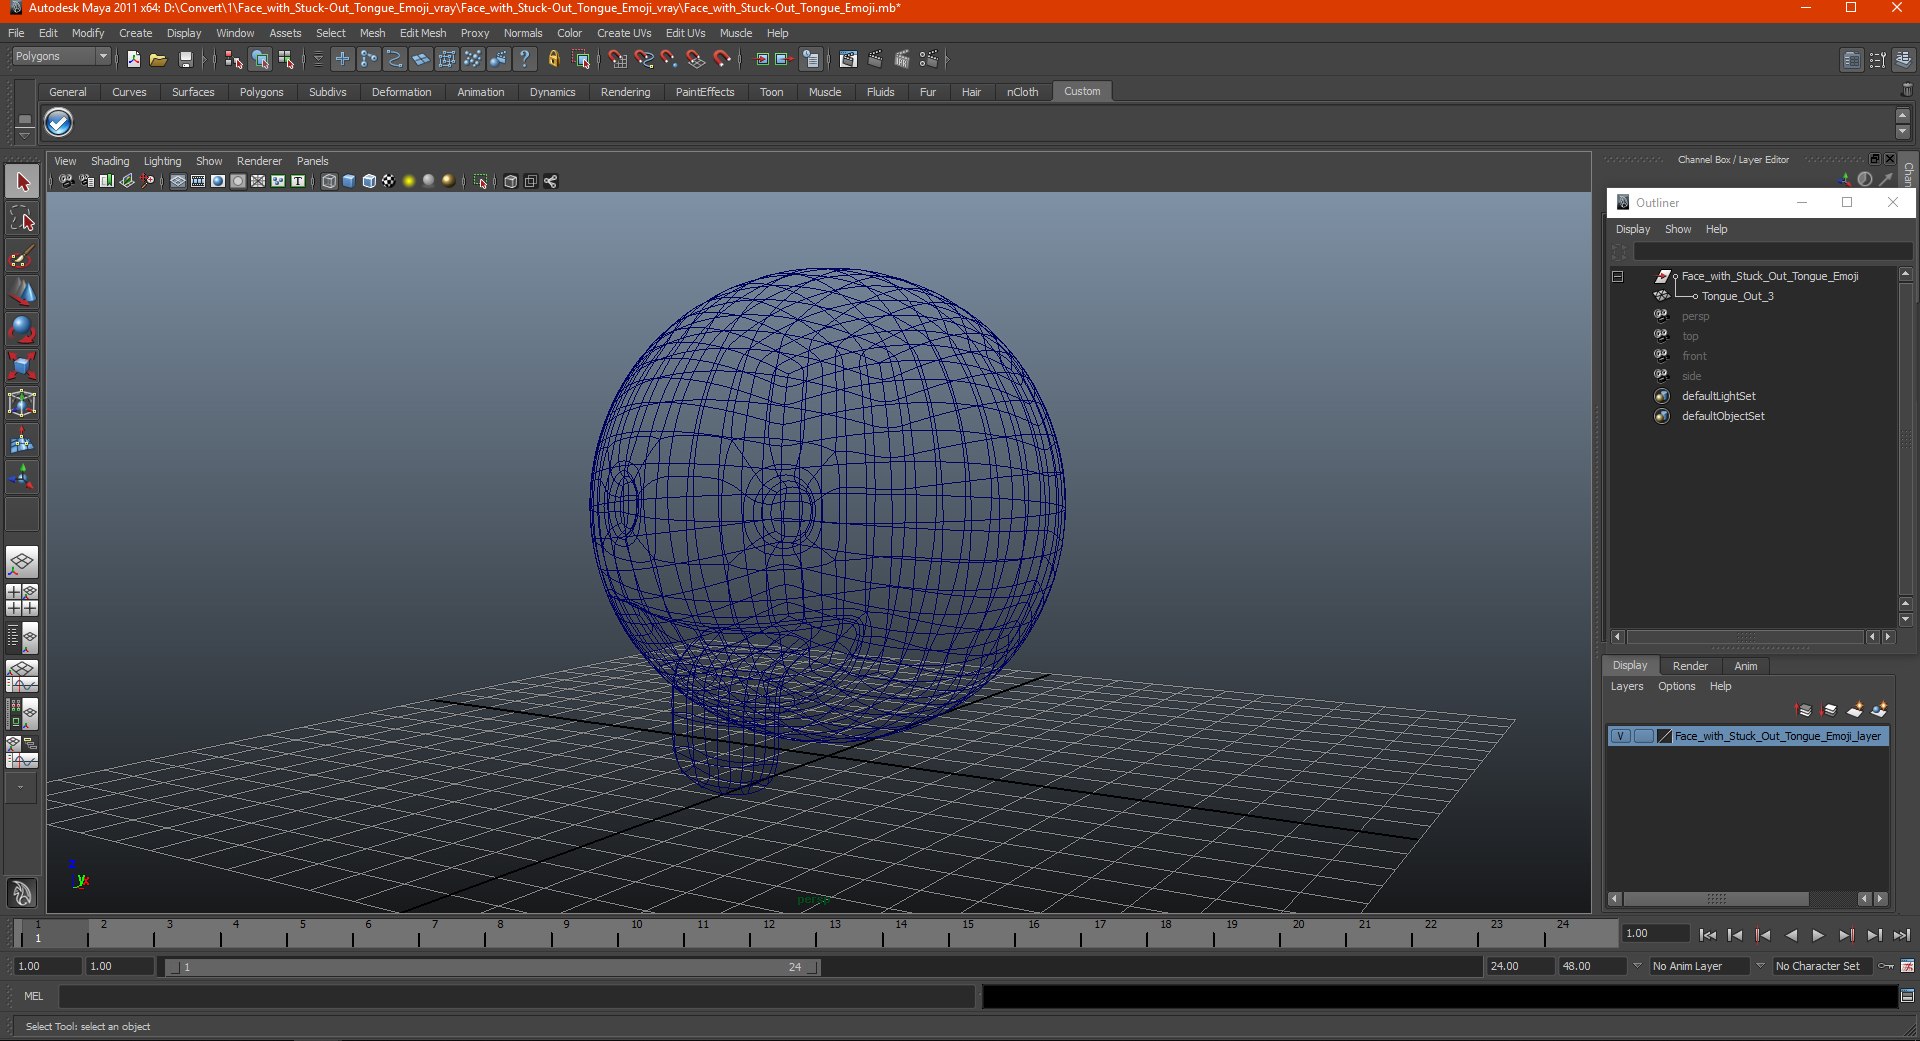Select Tongue_Out_3 in the Outliner
This screenshot has height=1041, width=1920.
(x=1737, y=297)
